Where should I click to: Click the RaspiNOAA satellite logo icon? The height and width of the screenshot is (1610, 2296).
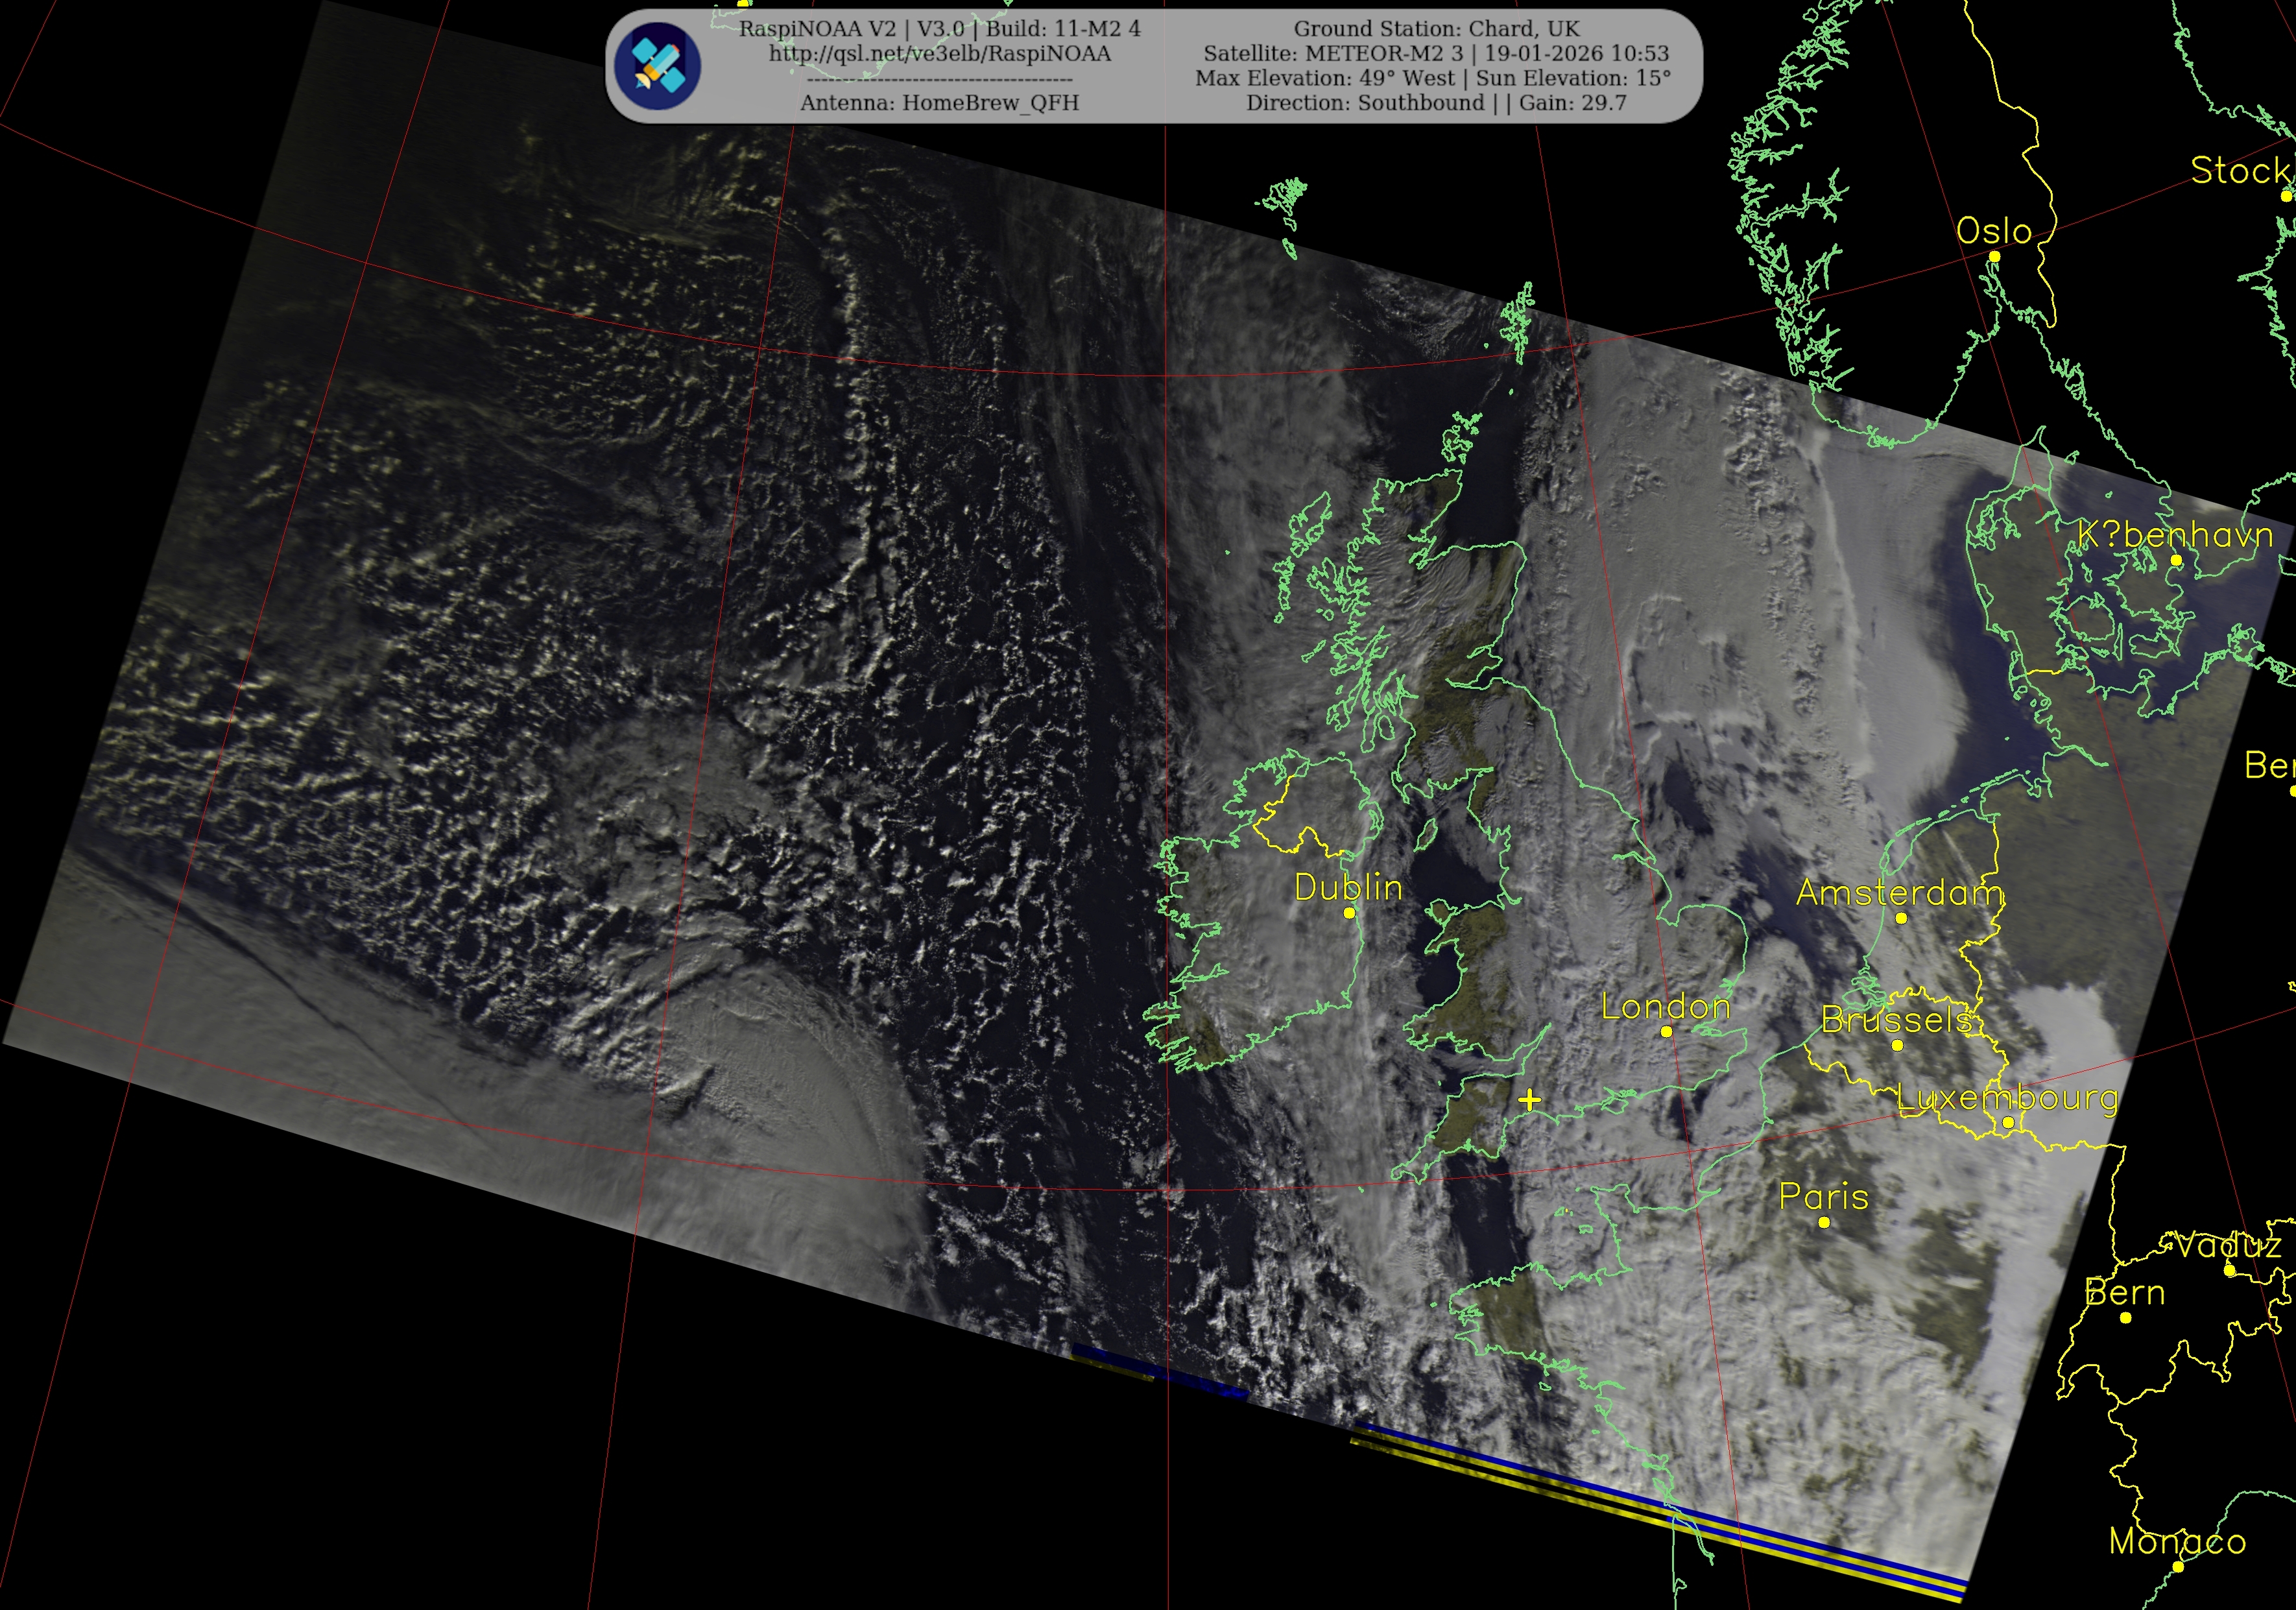point(657,66)
